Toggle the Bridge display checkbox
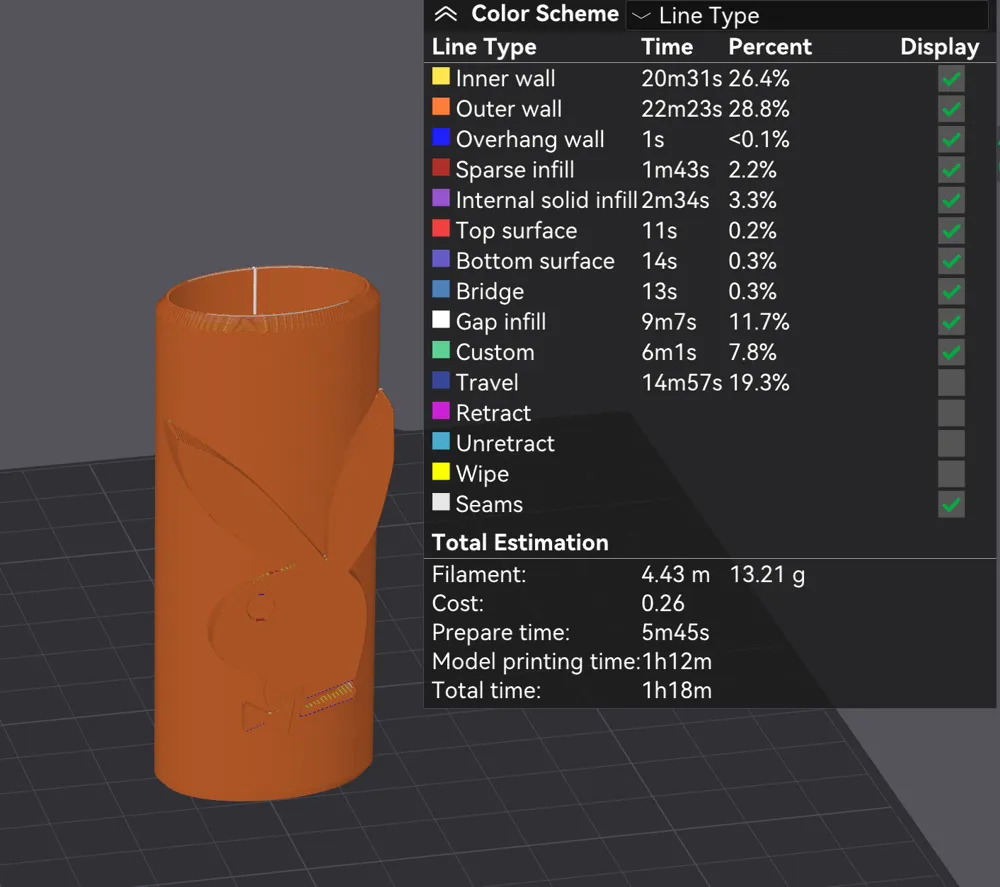 point(951,292)
